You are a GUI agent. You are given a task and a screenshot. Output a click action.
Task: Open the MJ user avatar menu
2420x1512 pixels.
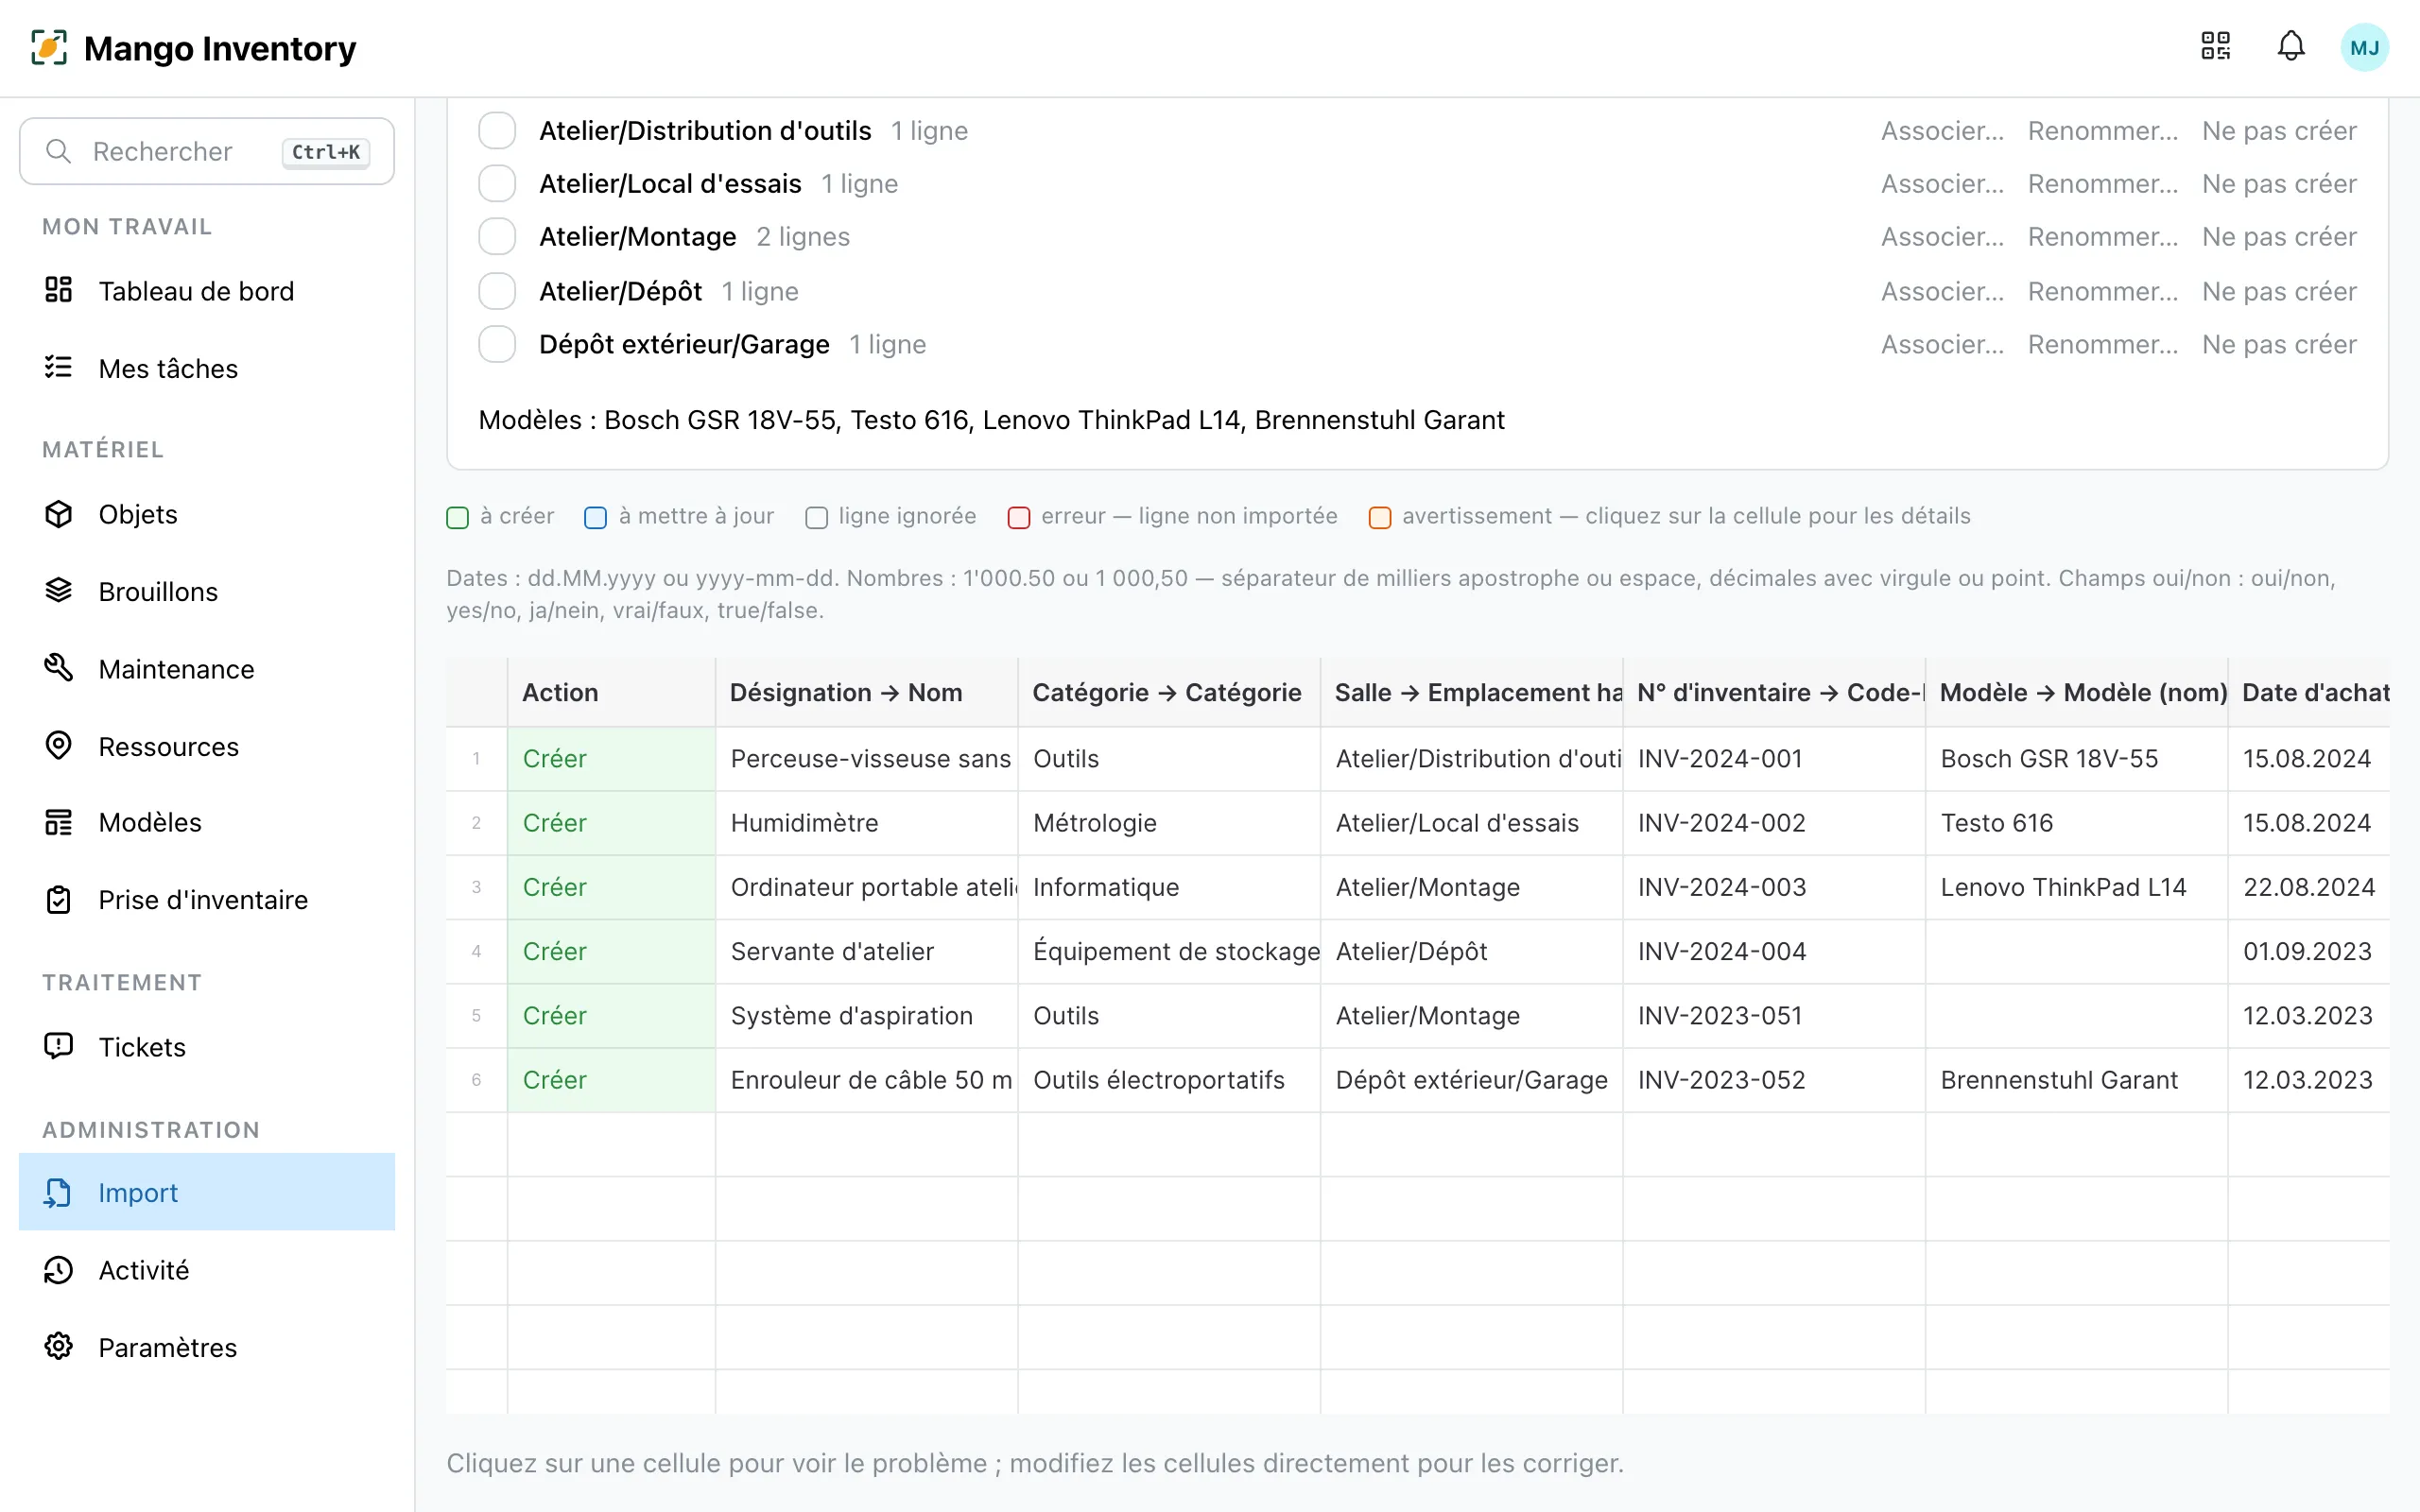[x=2364, y=47]
